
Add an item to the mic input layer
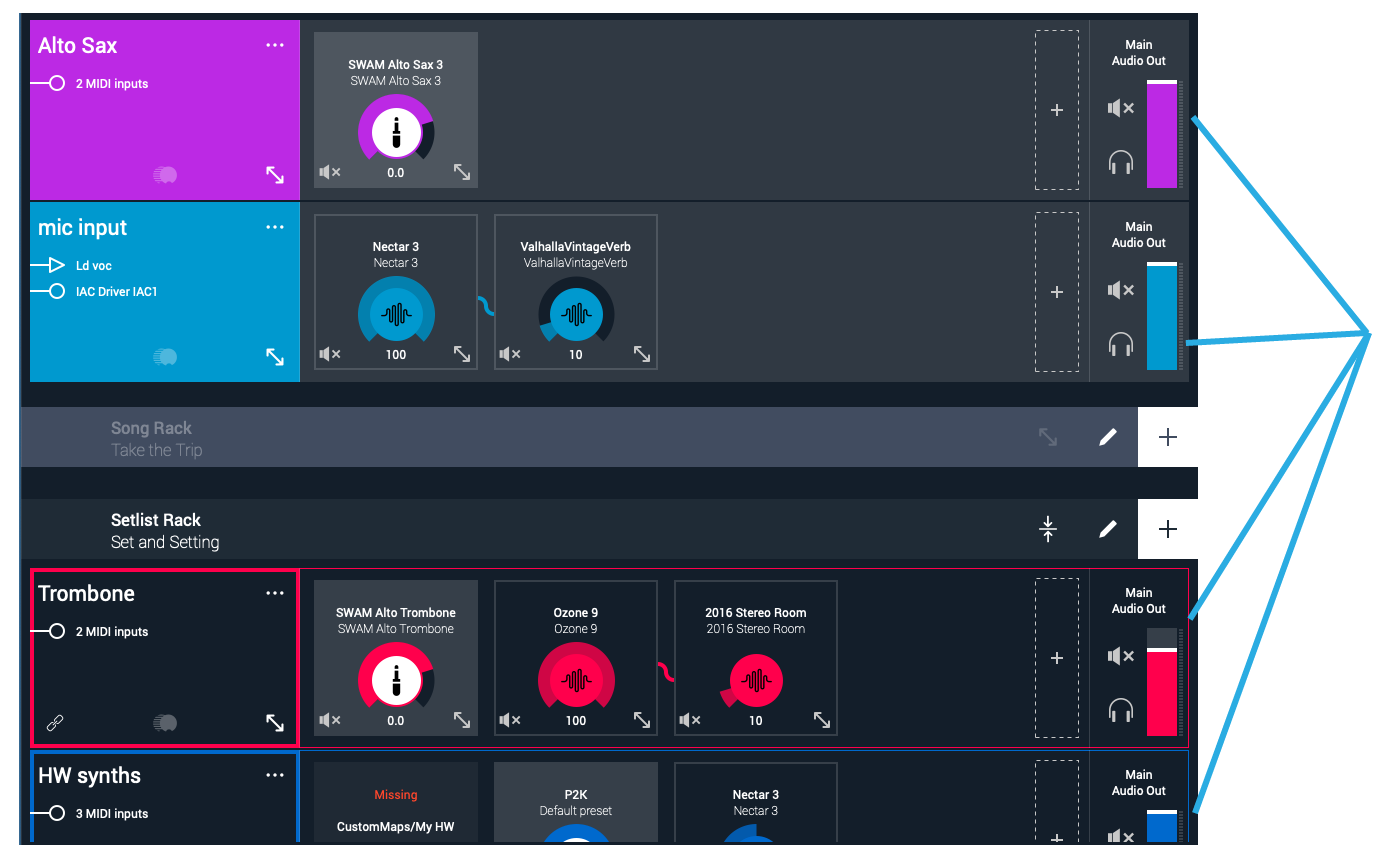[1057, 292]
